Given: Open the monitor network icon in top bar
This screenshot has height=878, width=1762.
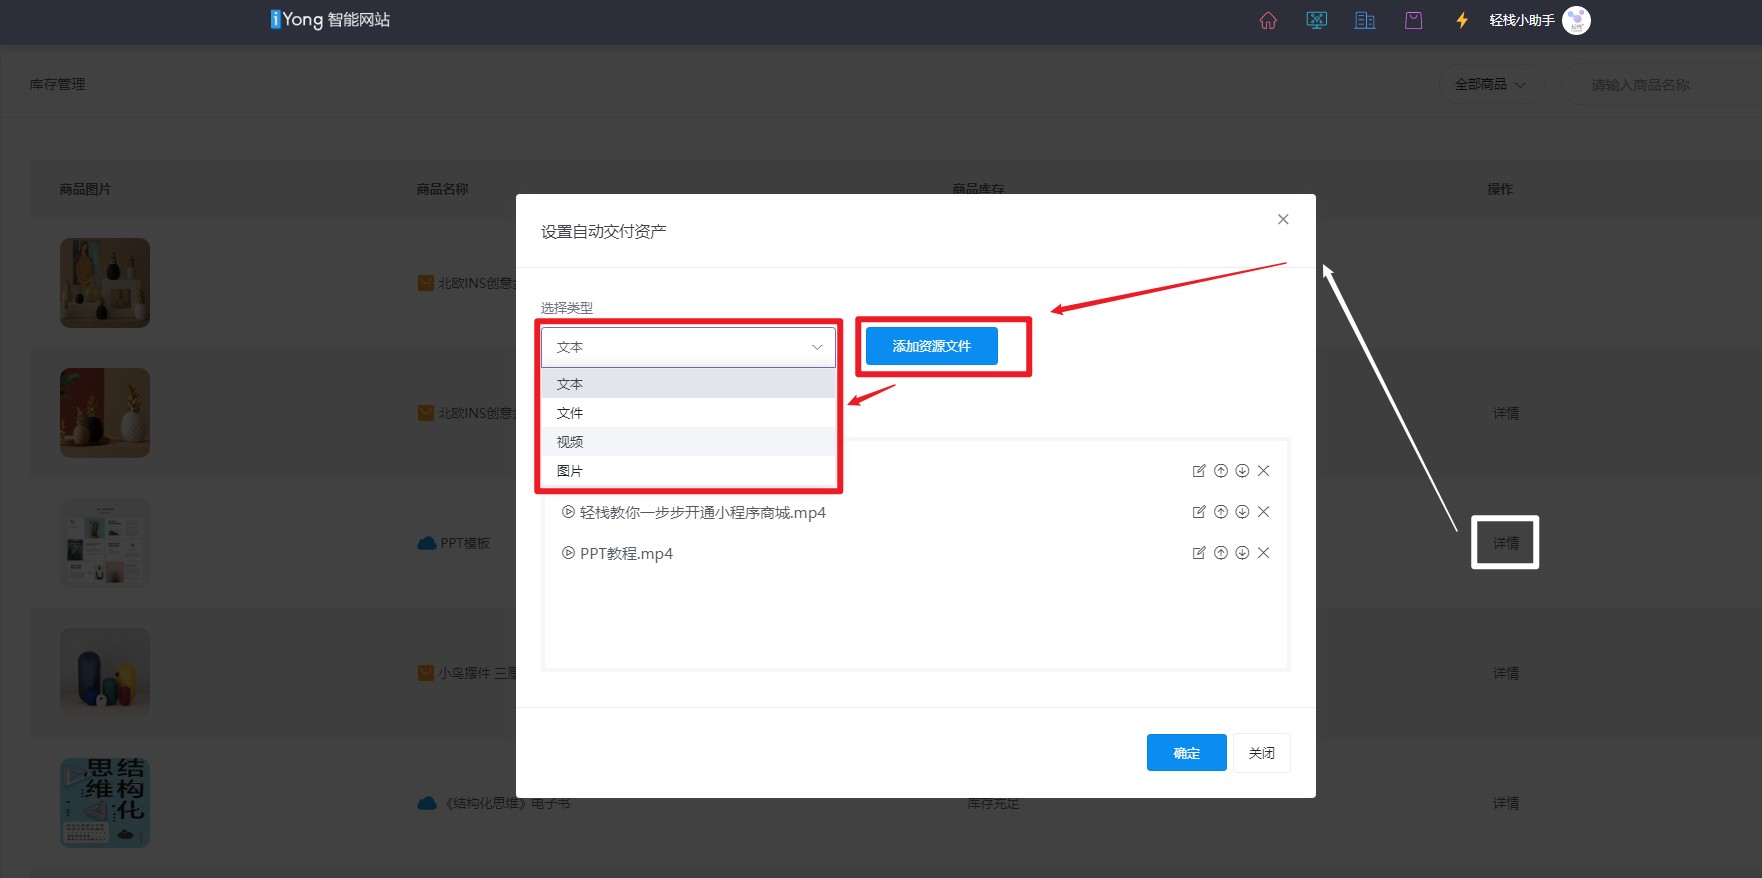Looking at the screenshot, I should point(1316,20).
